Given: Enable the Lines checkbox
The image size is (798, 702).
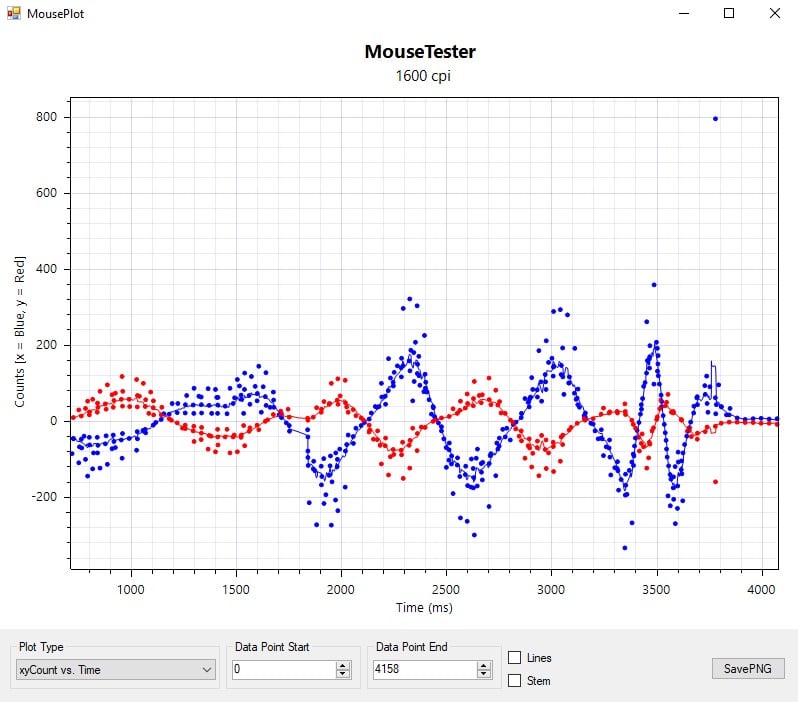Looking at the screenshot, I should 515,658.
